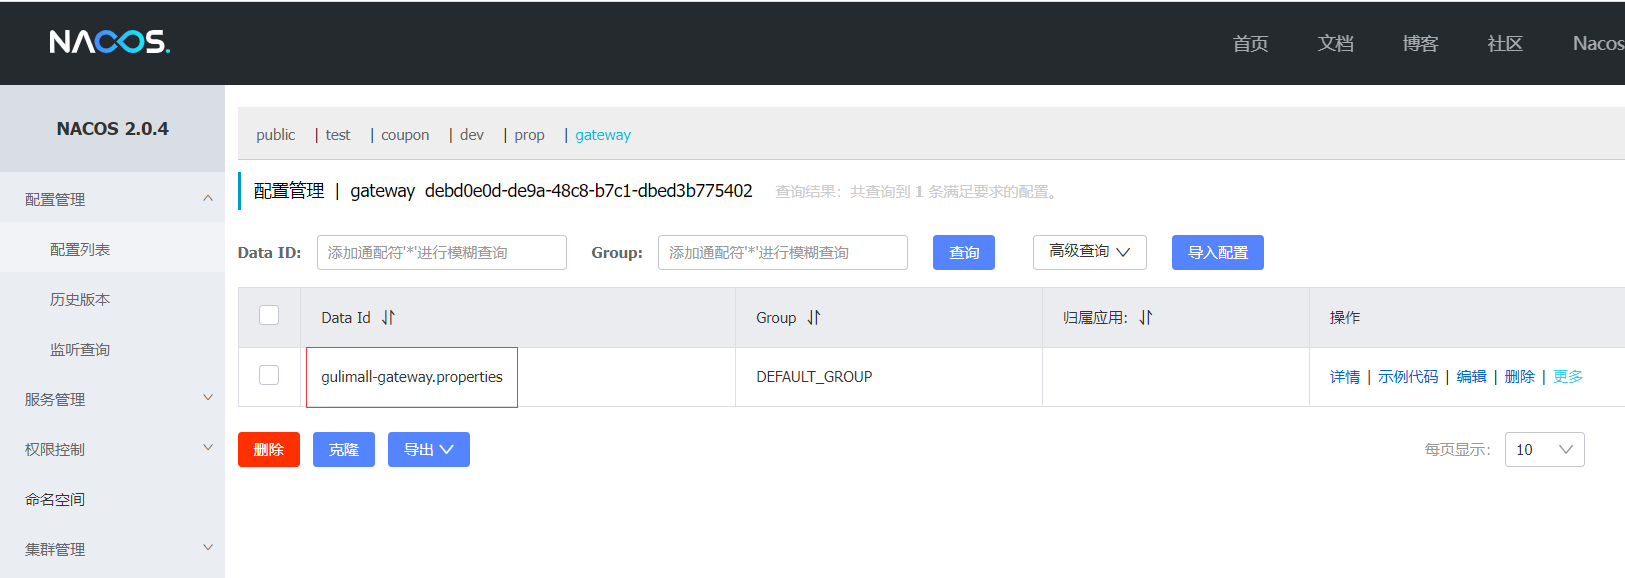Switch to the test namespace tab

click(x=338, y=135)
